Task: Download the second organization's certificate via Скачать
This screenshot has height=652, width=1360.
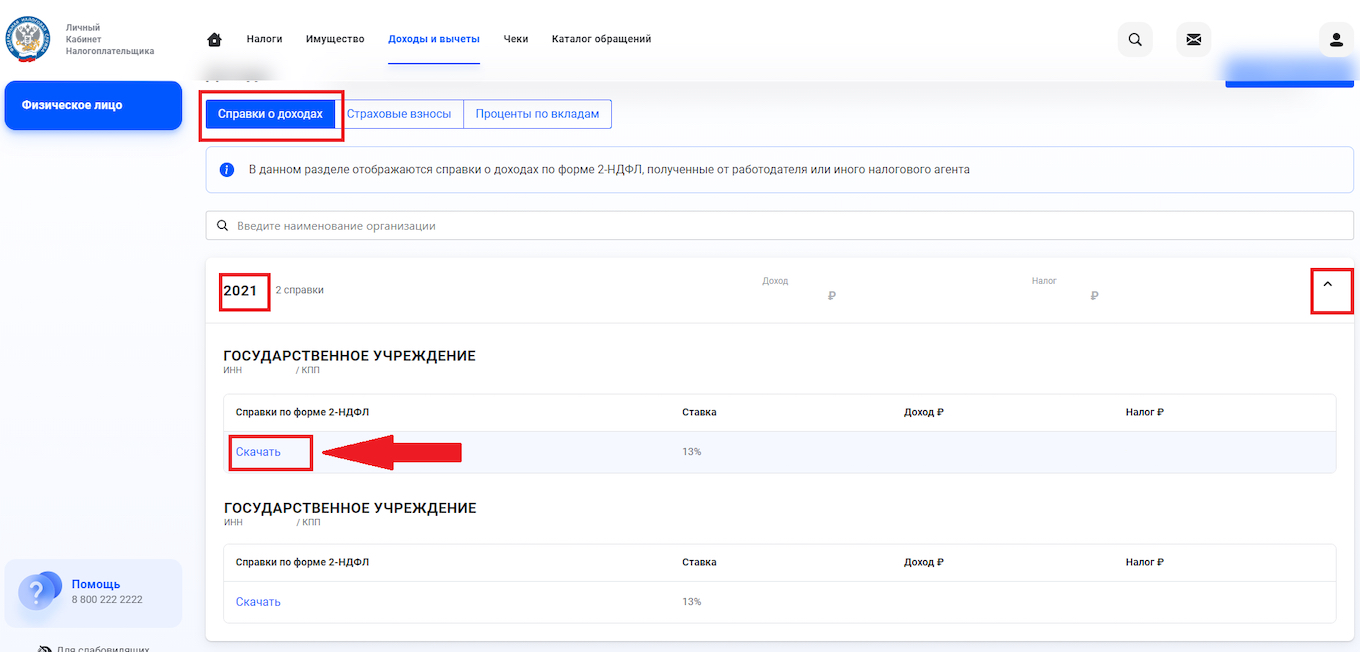Action: click(258, 602)
